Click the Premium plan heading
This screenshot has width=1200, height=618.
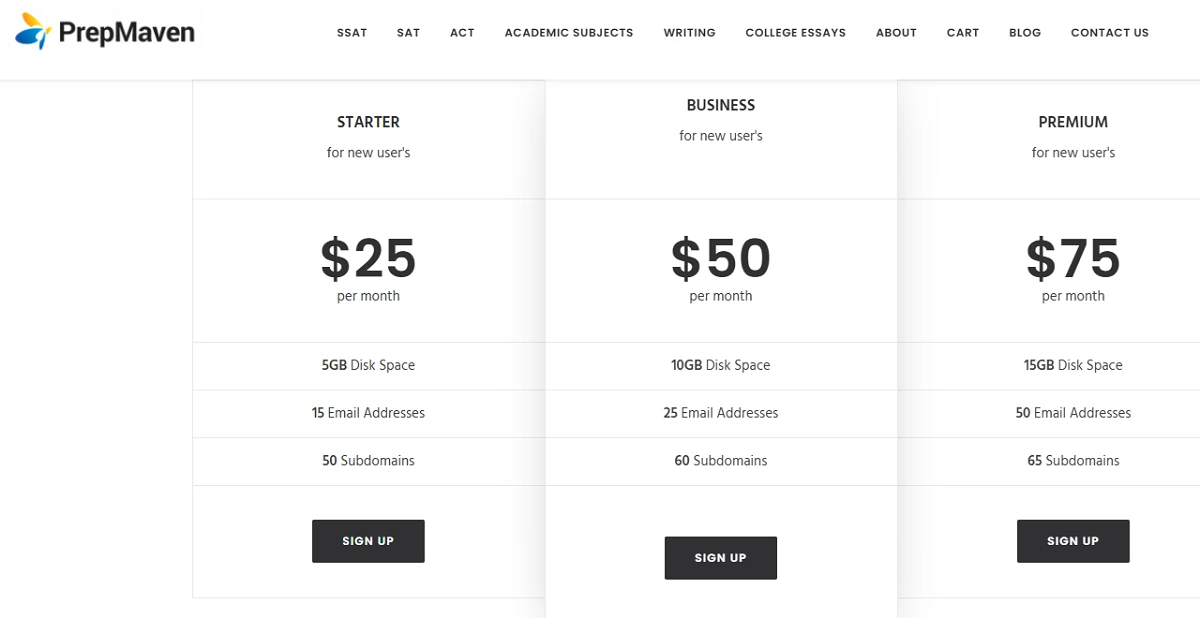click(1073, 122)
